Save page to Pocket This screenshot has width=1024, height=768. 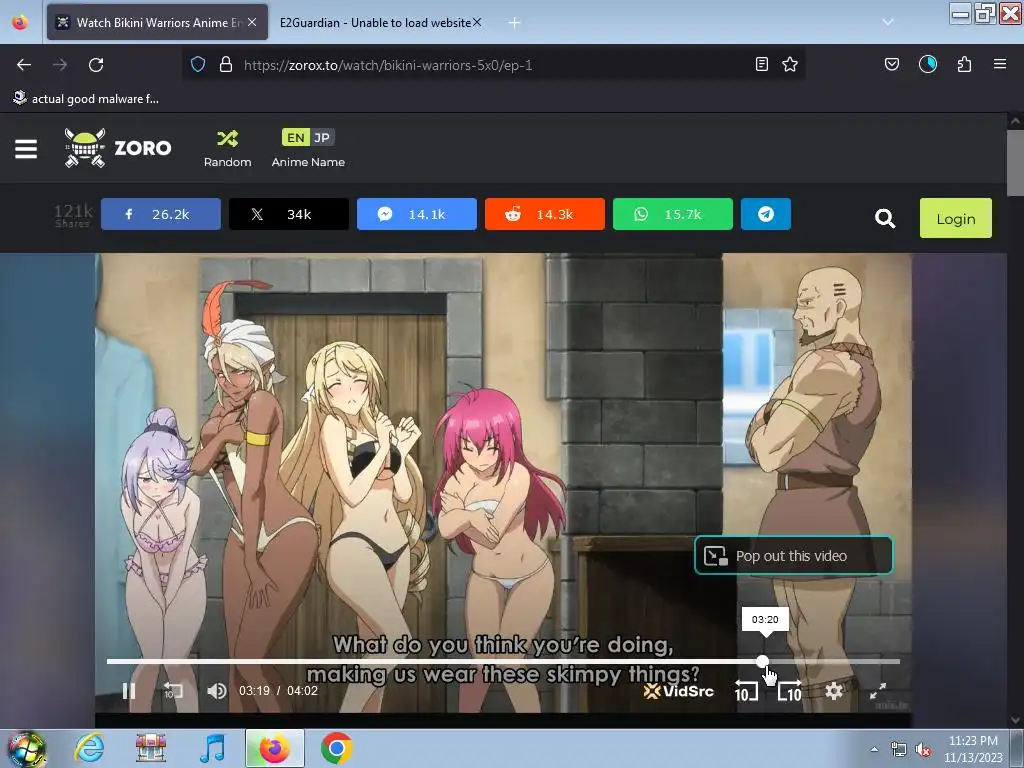(891, 64)
